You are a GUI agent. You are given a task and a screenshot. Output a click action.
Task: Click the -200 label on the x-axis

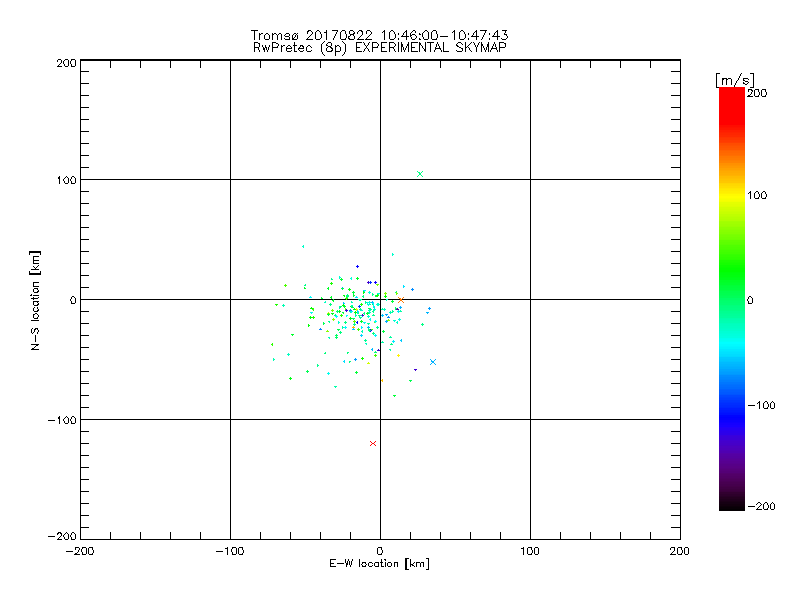(x=80, y=551)
